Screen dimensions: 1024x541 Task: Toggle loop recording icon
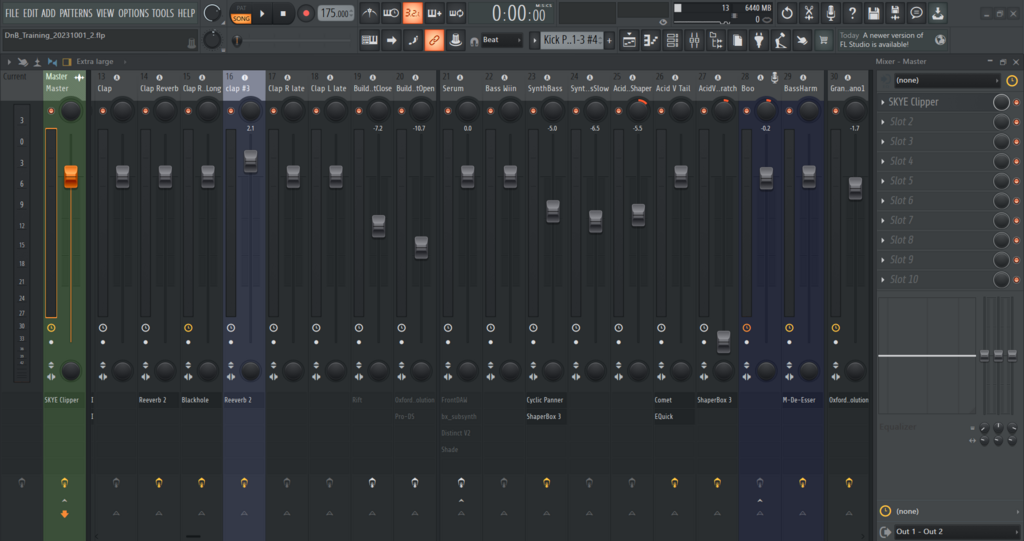[456, 12]
